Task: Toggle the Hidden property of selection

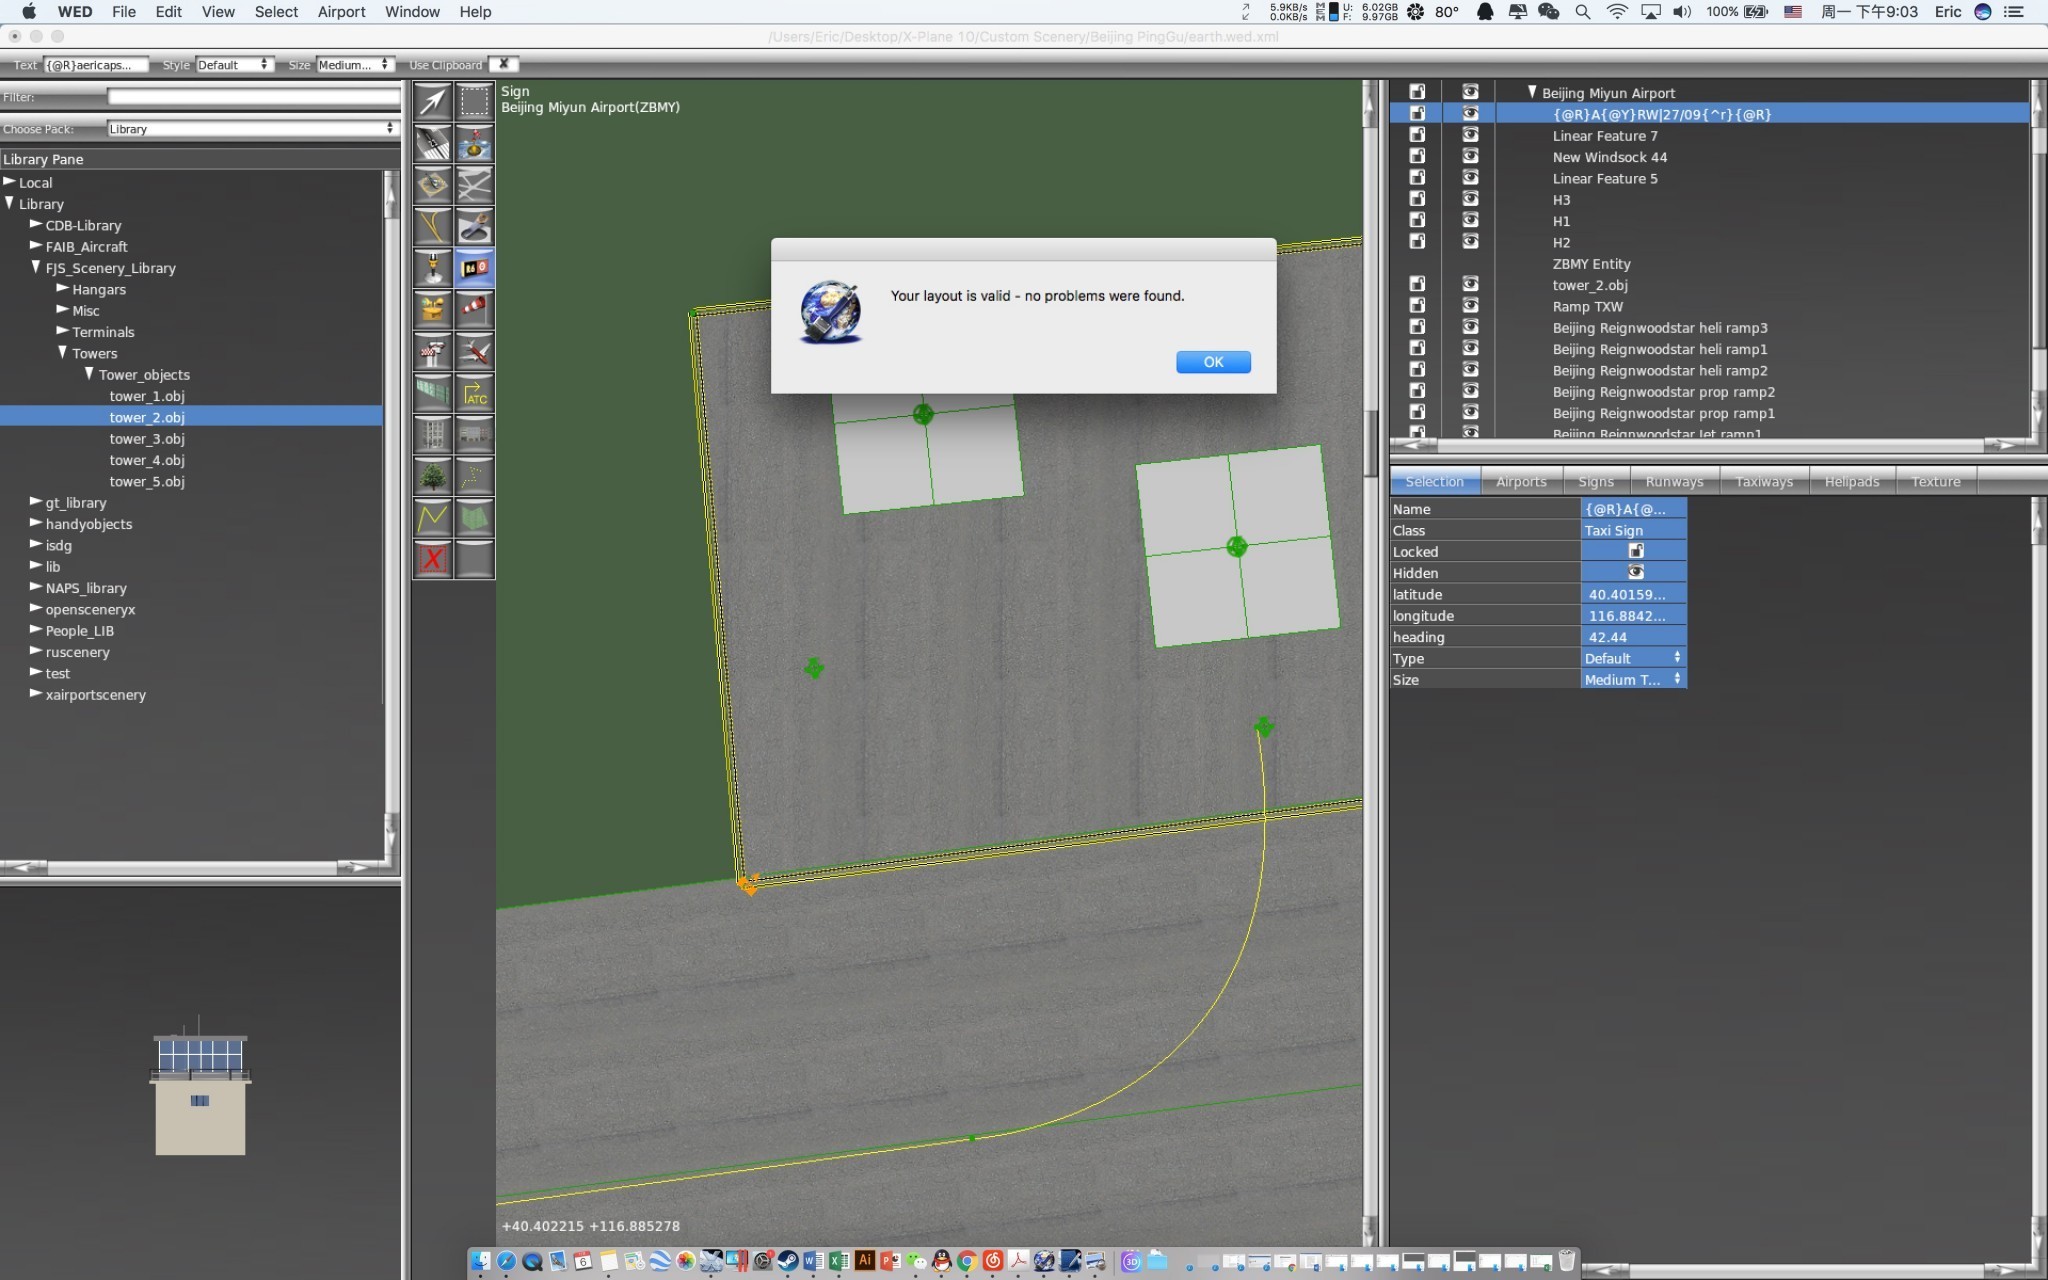Action: click(1635, 572)
